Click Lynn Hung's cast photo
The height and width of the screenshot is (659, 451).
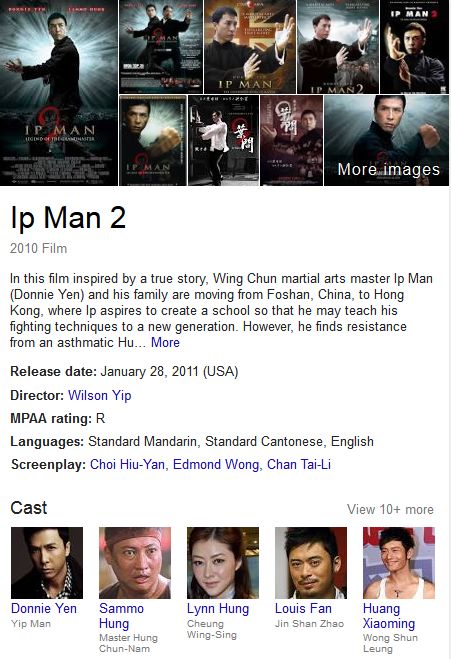[x=223, y=563]
